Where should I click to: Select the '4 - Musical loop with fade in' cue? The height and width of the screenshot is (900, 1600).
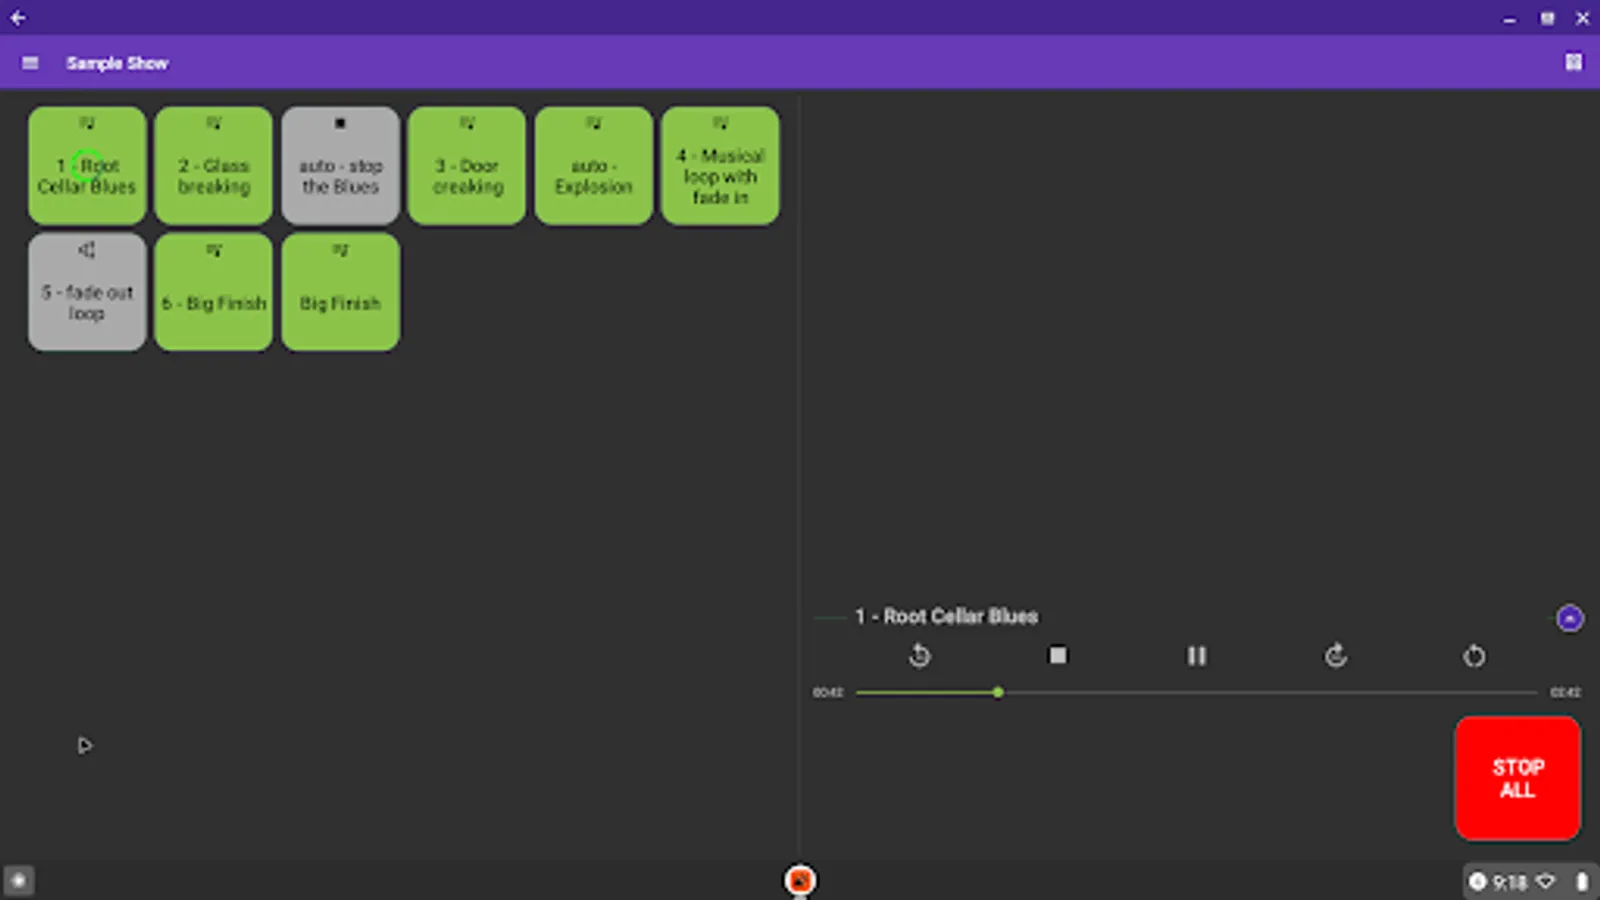click(720, 165)
